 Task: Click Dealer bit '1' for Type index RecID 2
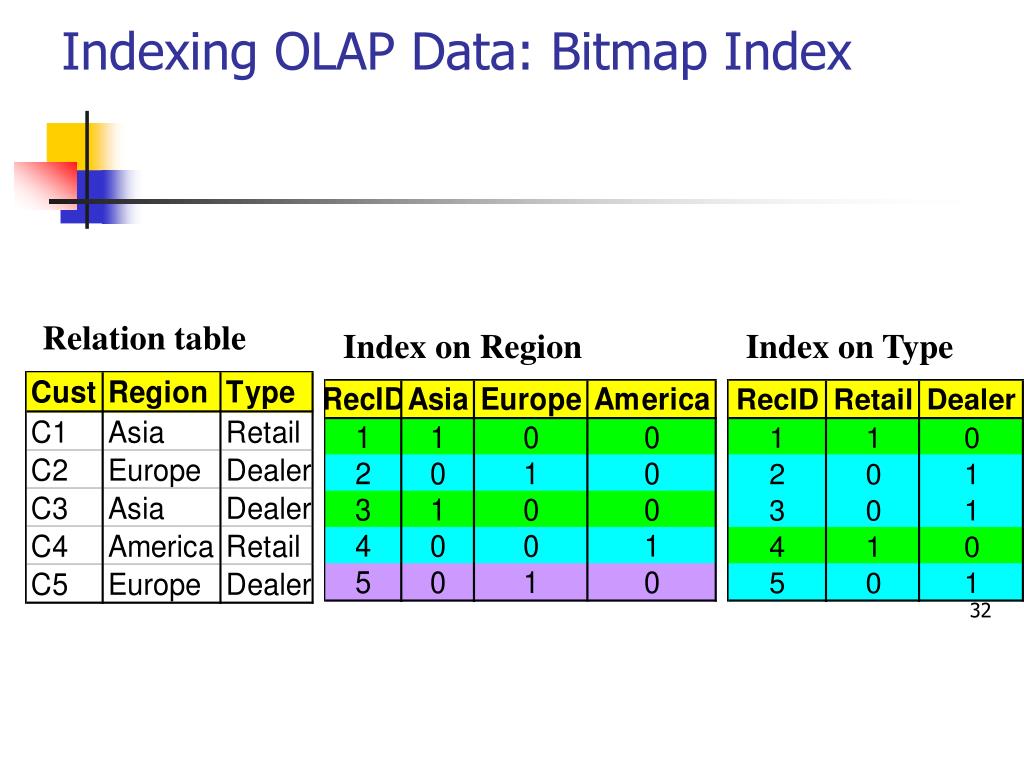(x=971, y=473)
